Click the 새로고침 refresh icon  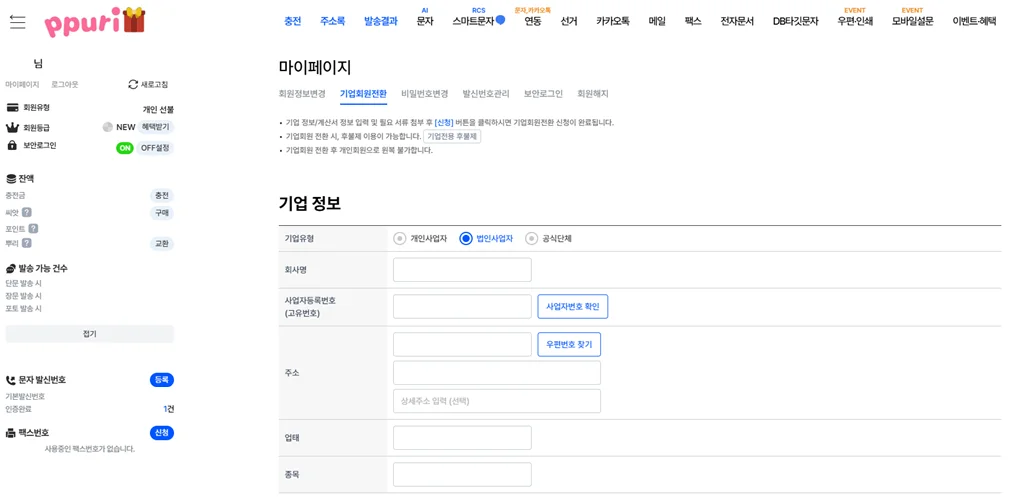tap(133, 85)
